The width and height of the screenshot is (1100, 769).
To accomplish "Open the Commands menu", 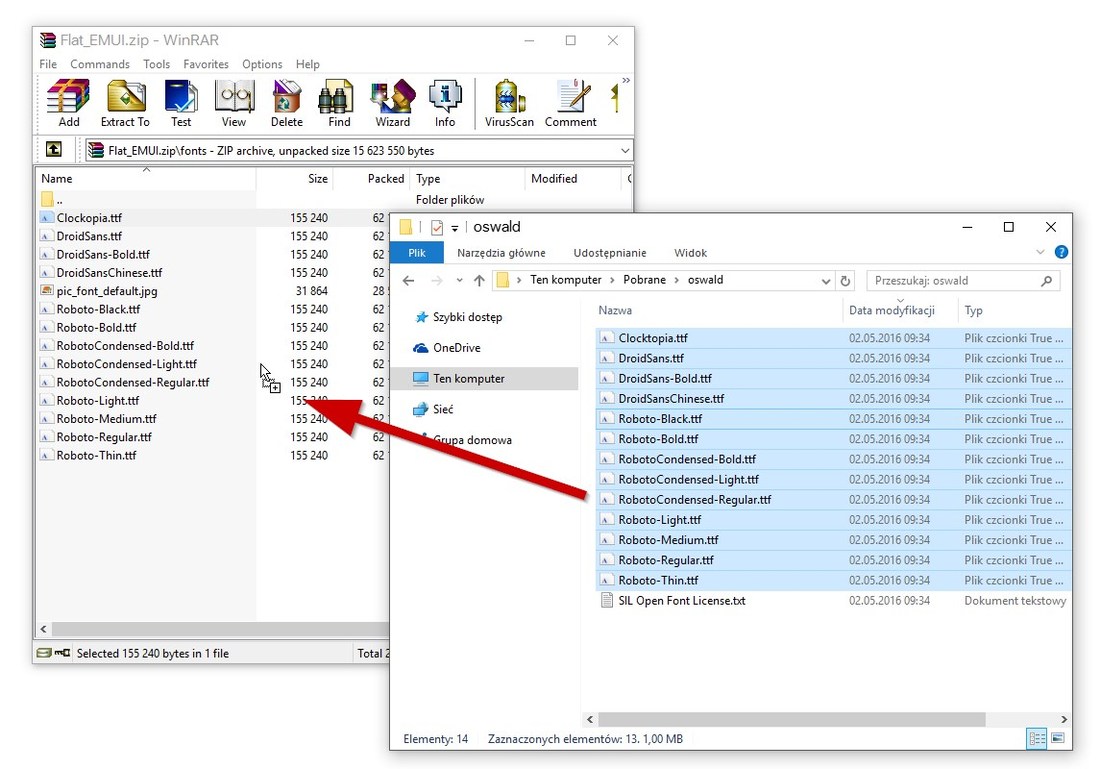I will pyautogui.click(x=100, y=64).
